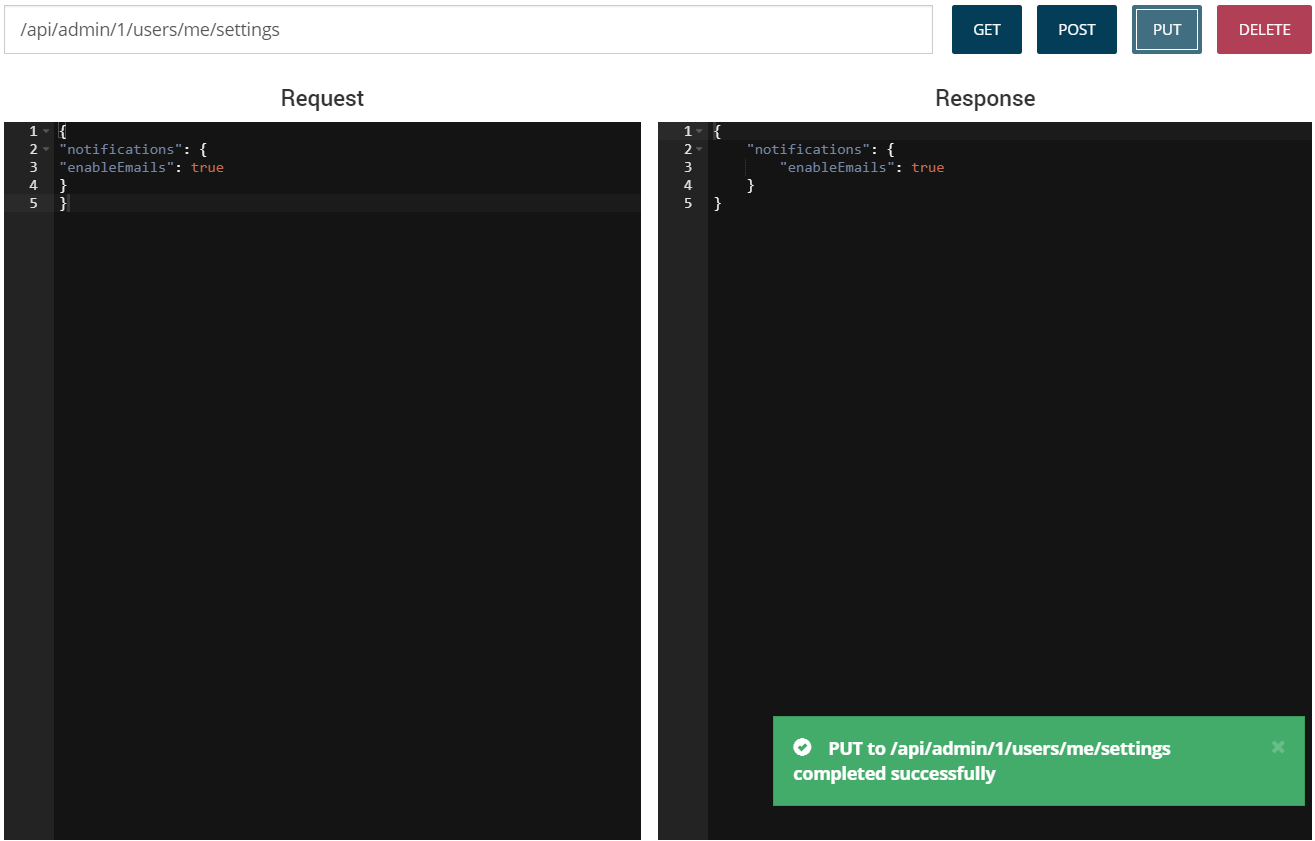The height and width of the screenshot is (841, 1315).
Task: Select the true value in the Response body
Action: click(928, 167)
